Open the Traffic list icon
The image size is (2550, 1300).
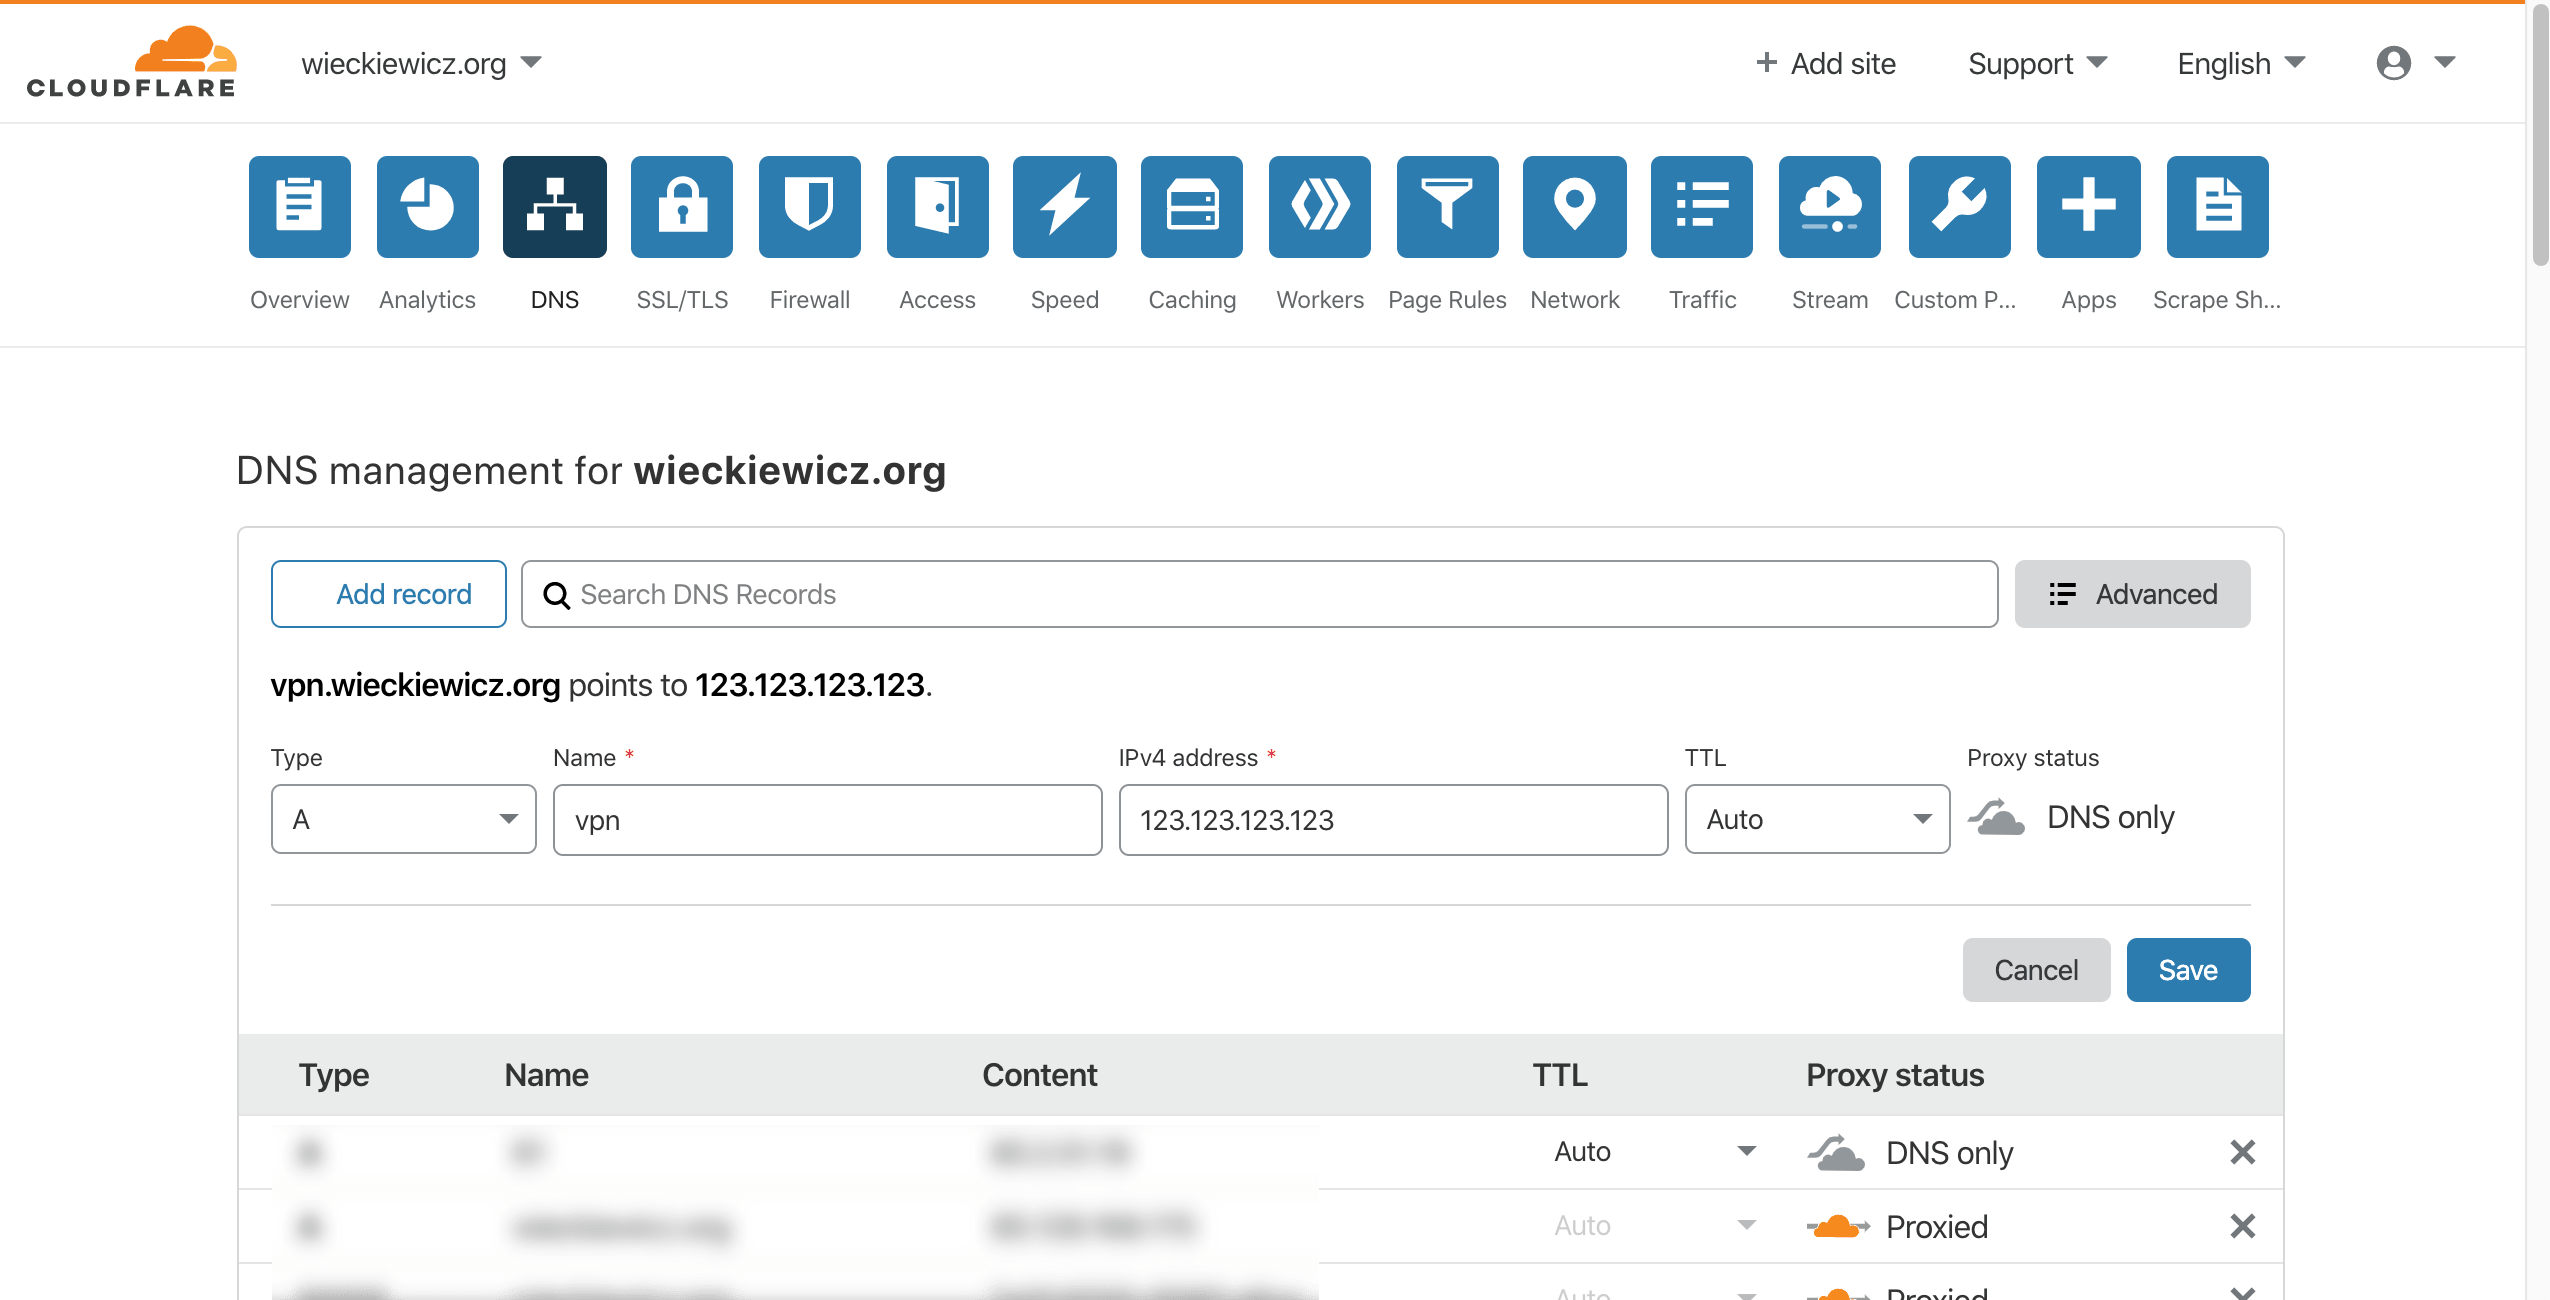[1702, 207]
